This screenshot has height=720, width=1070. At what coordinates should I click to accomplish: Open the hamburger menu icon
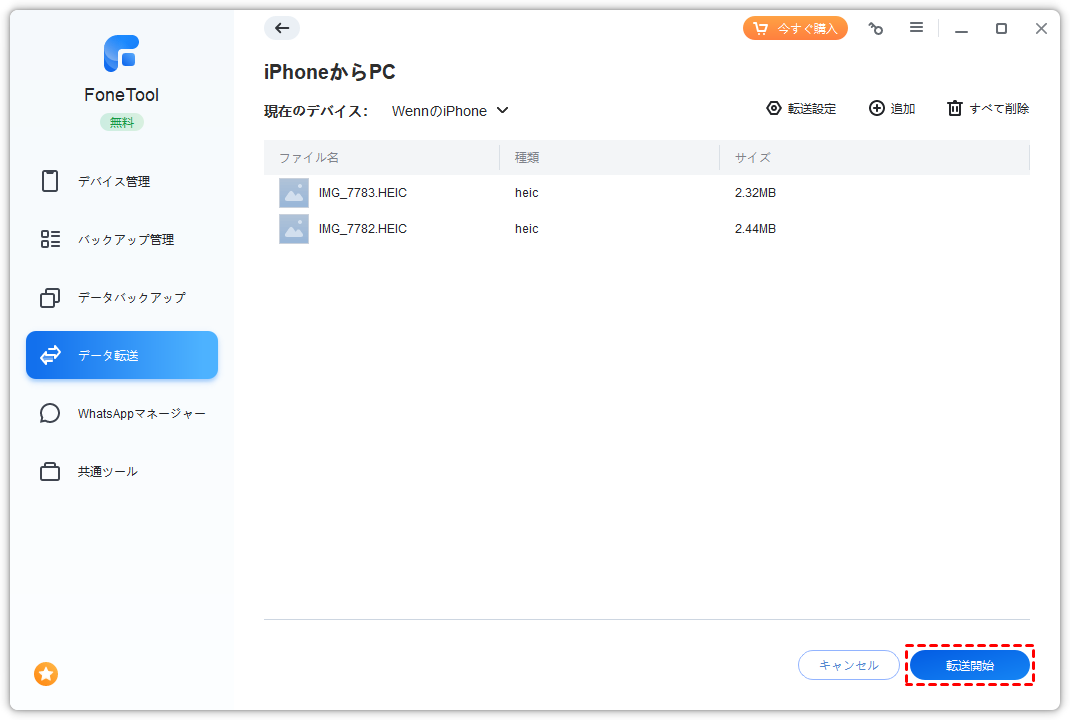pyautogui.click(x=916, y=28)
